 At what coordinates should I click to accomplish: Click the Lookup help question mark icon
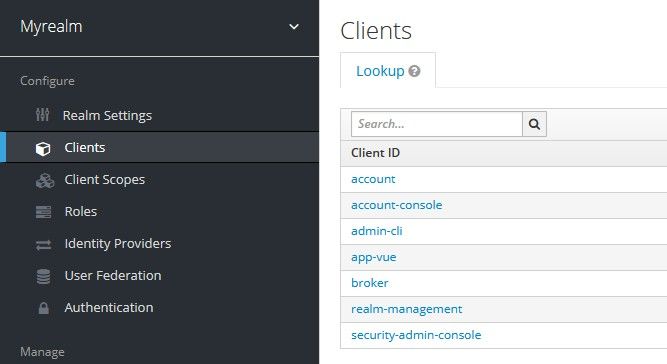(414, 71)
